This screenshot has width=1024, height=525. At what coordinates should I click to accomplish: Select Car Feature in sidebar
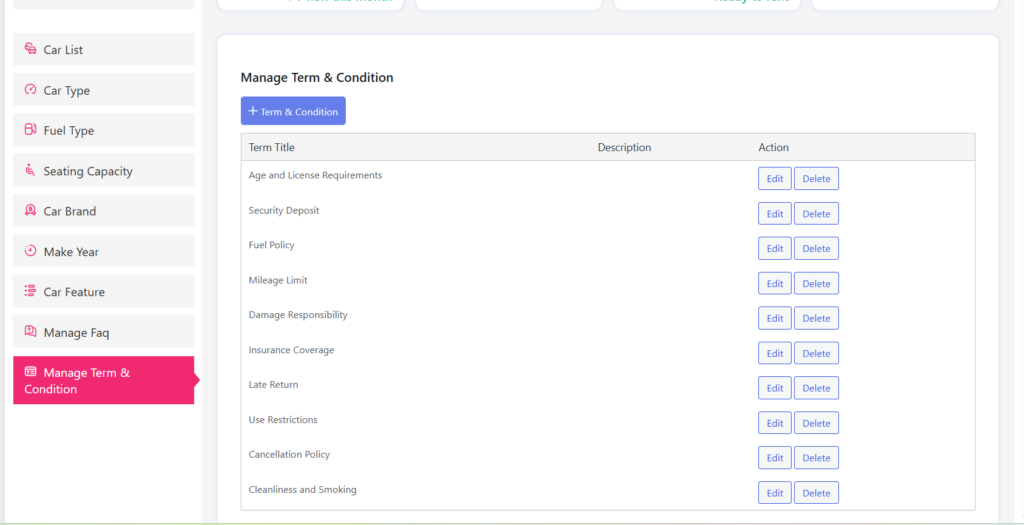coord(104,291)
